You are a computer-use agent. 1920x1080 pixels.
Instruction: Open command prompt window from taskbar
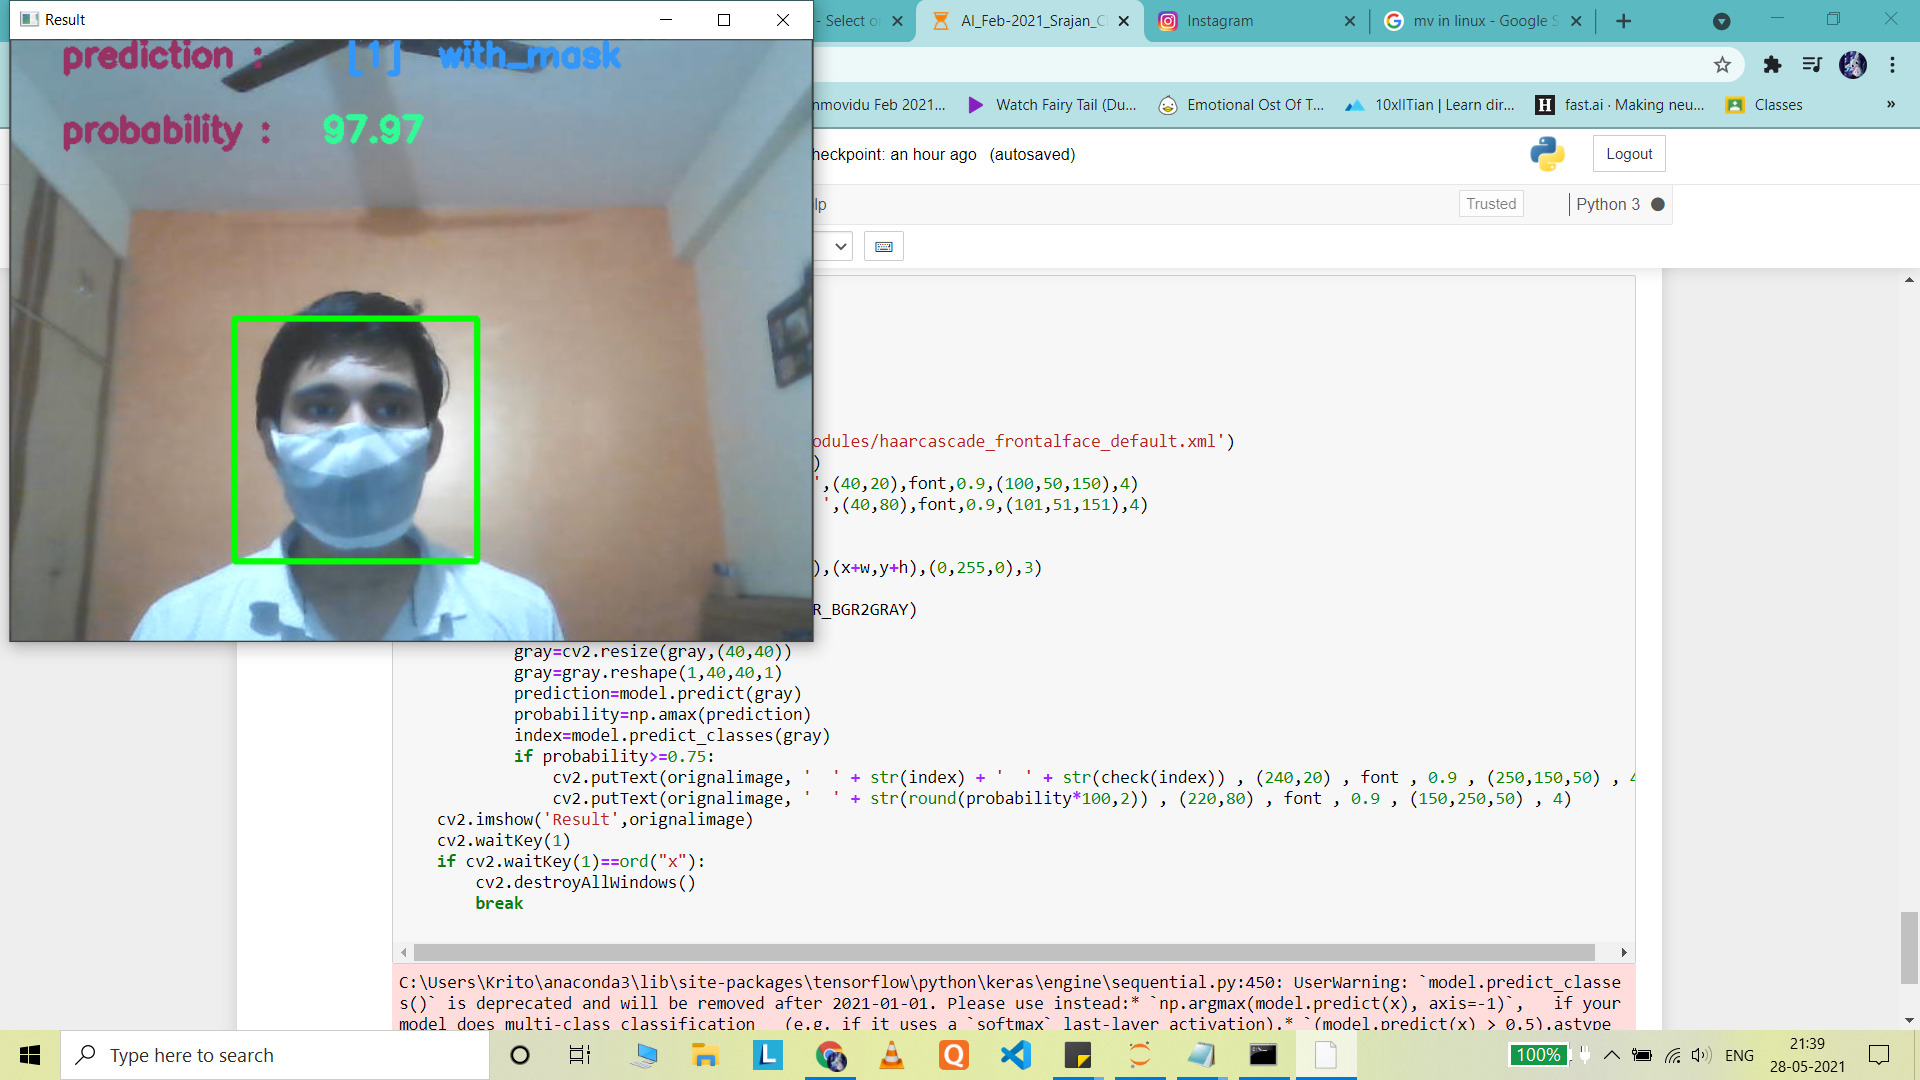(1263, 1055)
